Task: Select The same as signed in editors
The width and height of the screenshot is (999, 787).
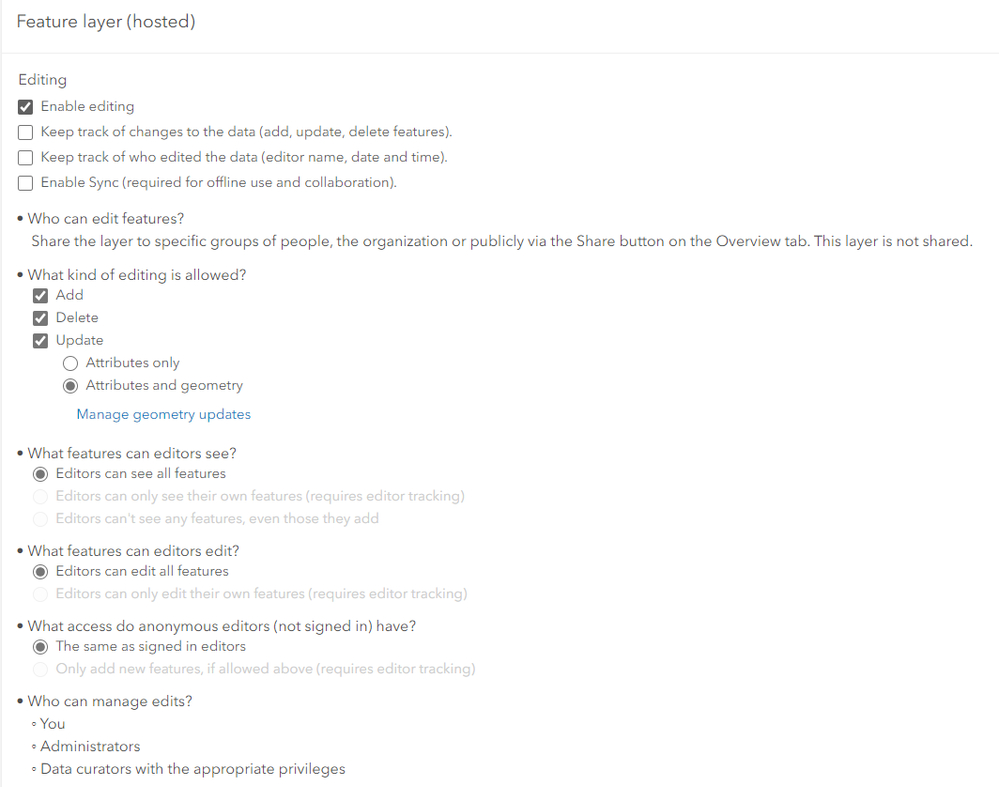Action: tap(41, 647)
